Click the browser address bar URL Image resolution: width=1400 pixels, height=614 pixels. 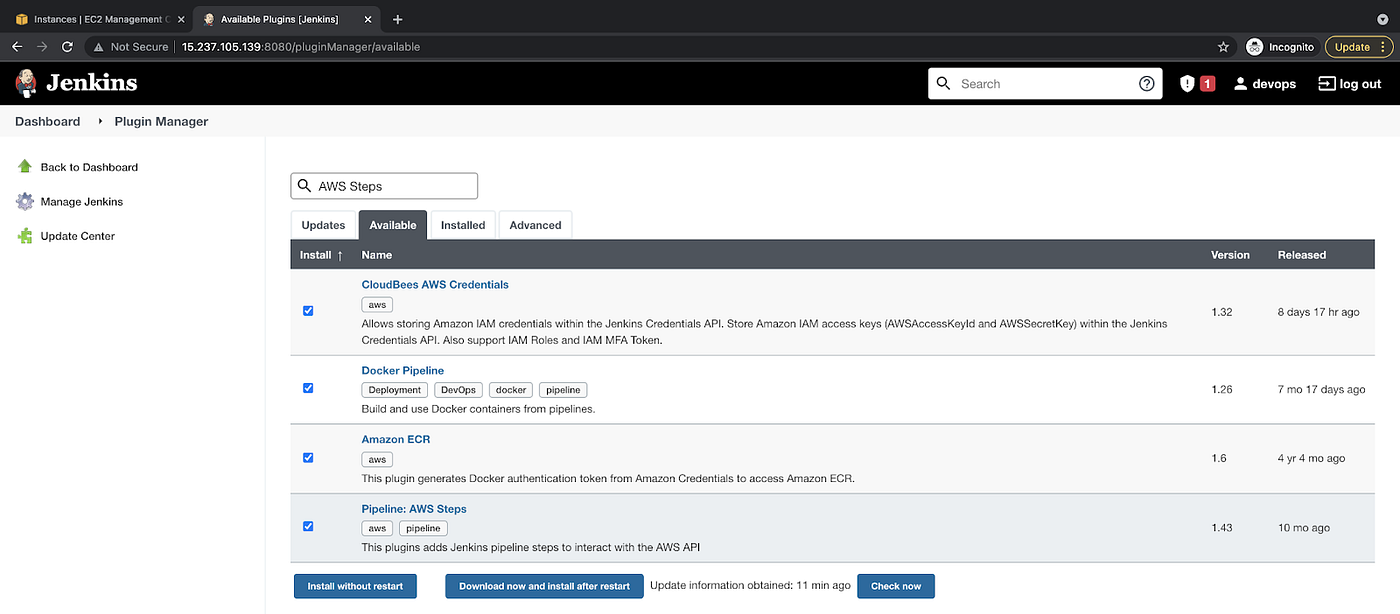[300, 47]
